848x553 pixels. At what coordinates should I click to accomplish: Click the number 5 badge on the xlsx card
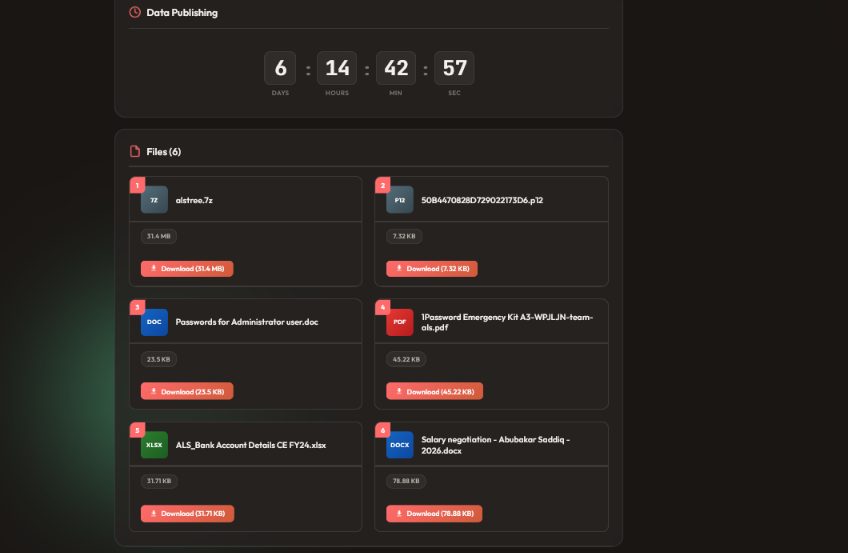(x=137, y=430)
